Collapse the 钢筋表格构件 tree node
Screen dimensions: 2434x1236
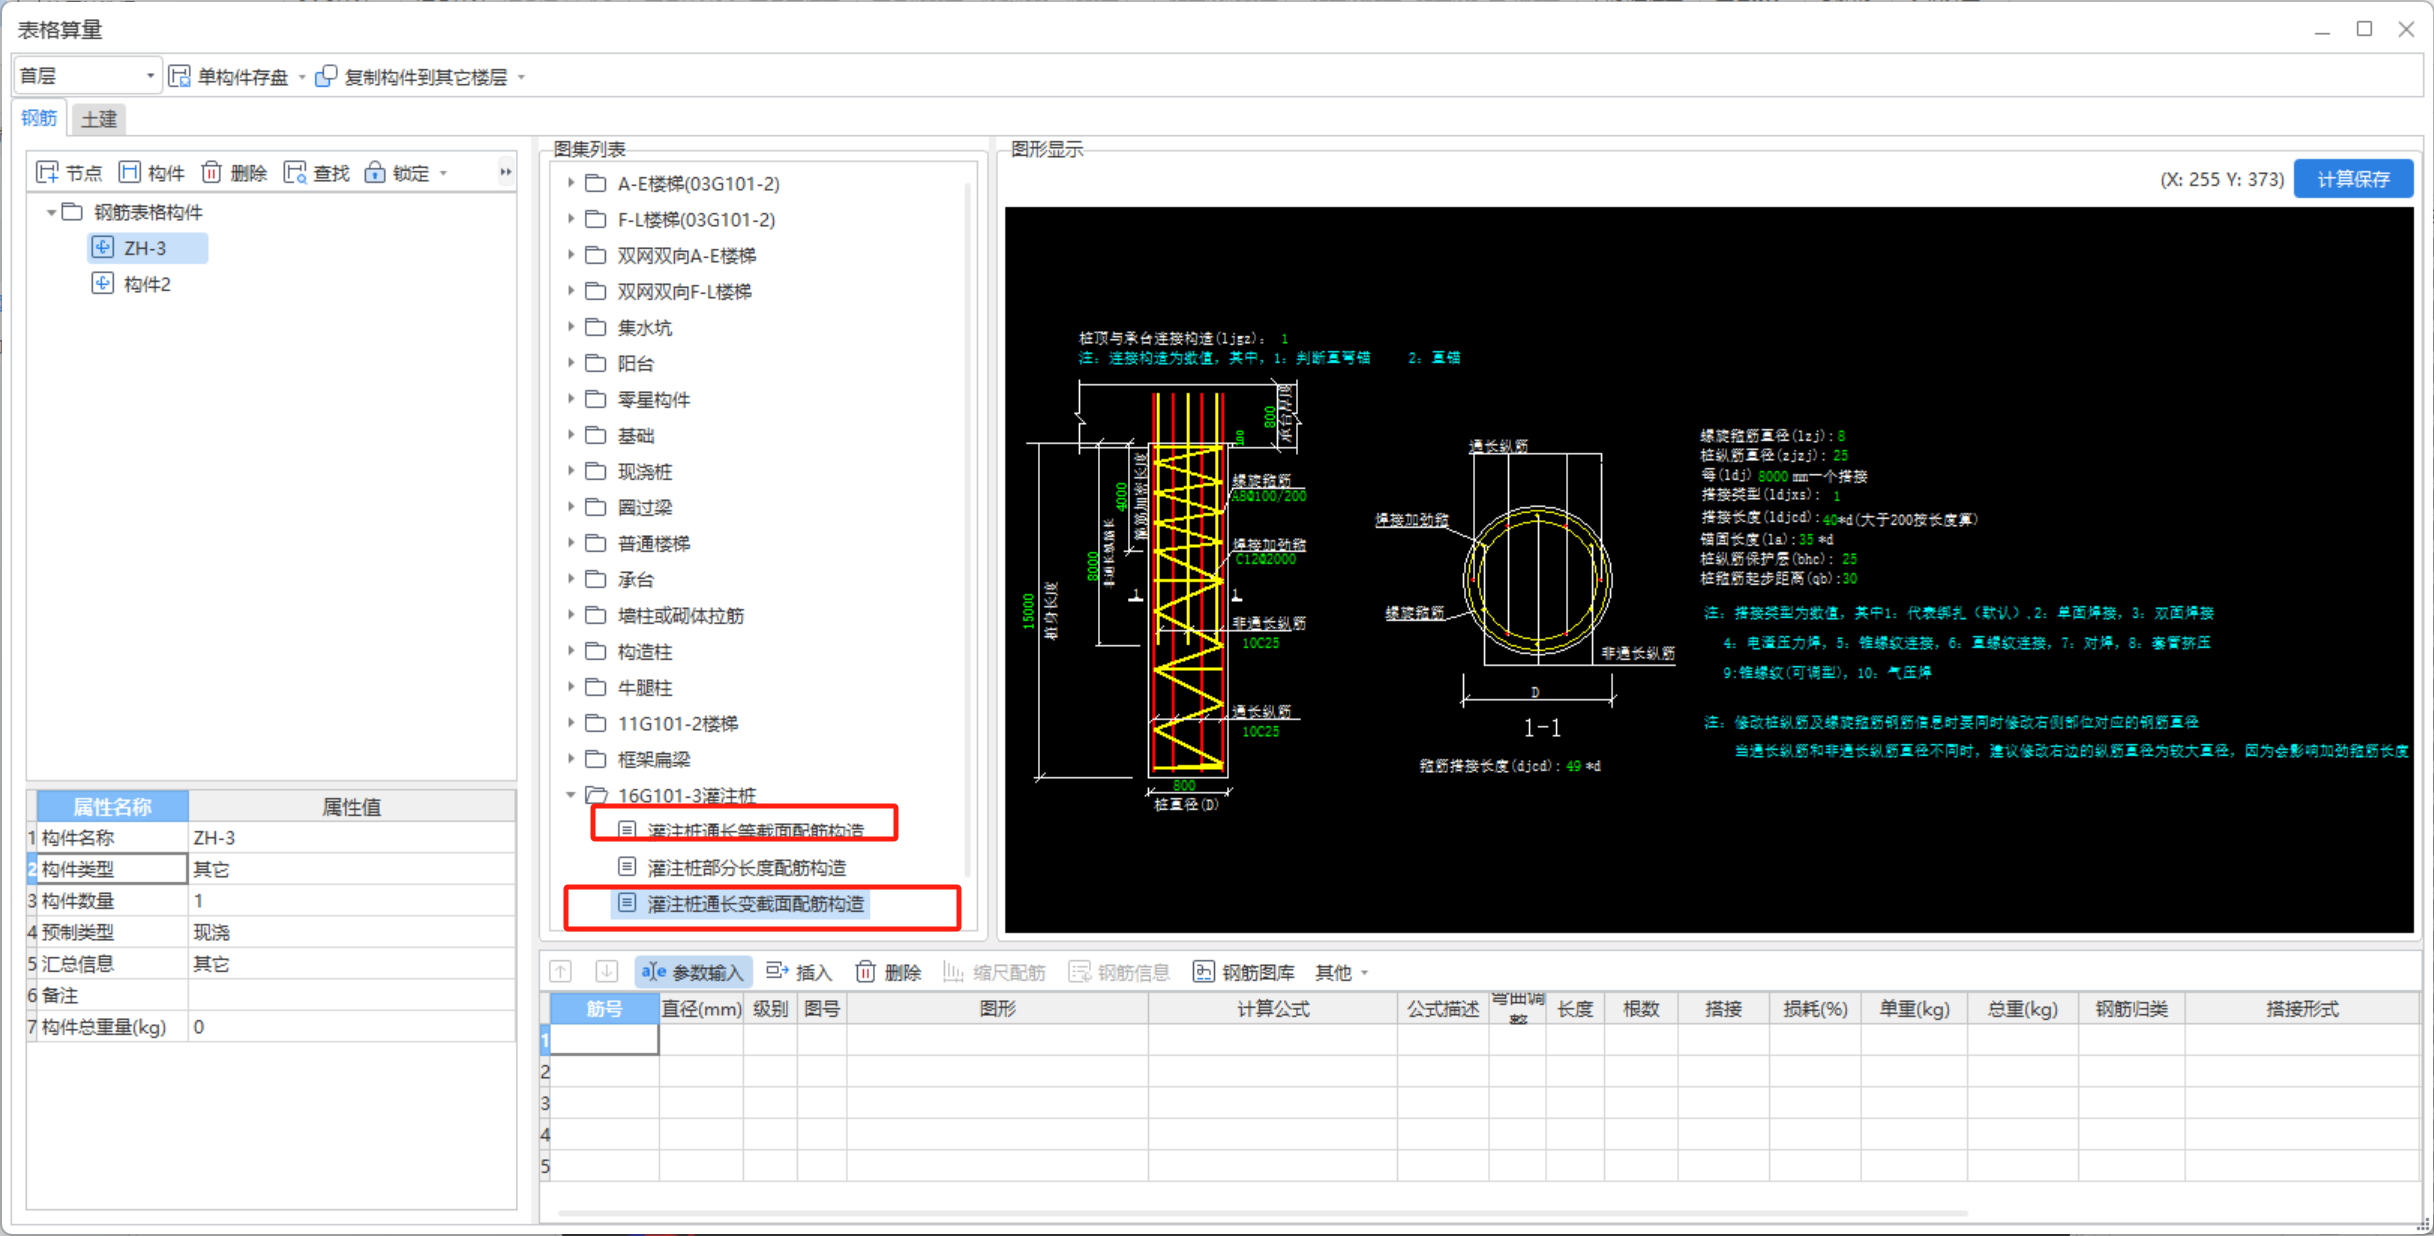click(x=50, y=212)
